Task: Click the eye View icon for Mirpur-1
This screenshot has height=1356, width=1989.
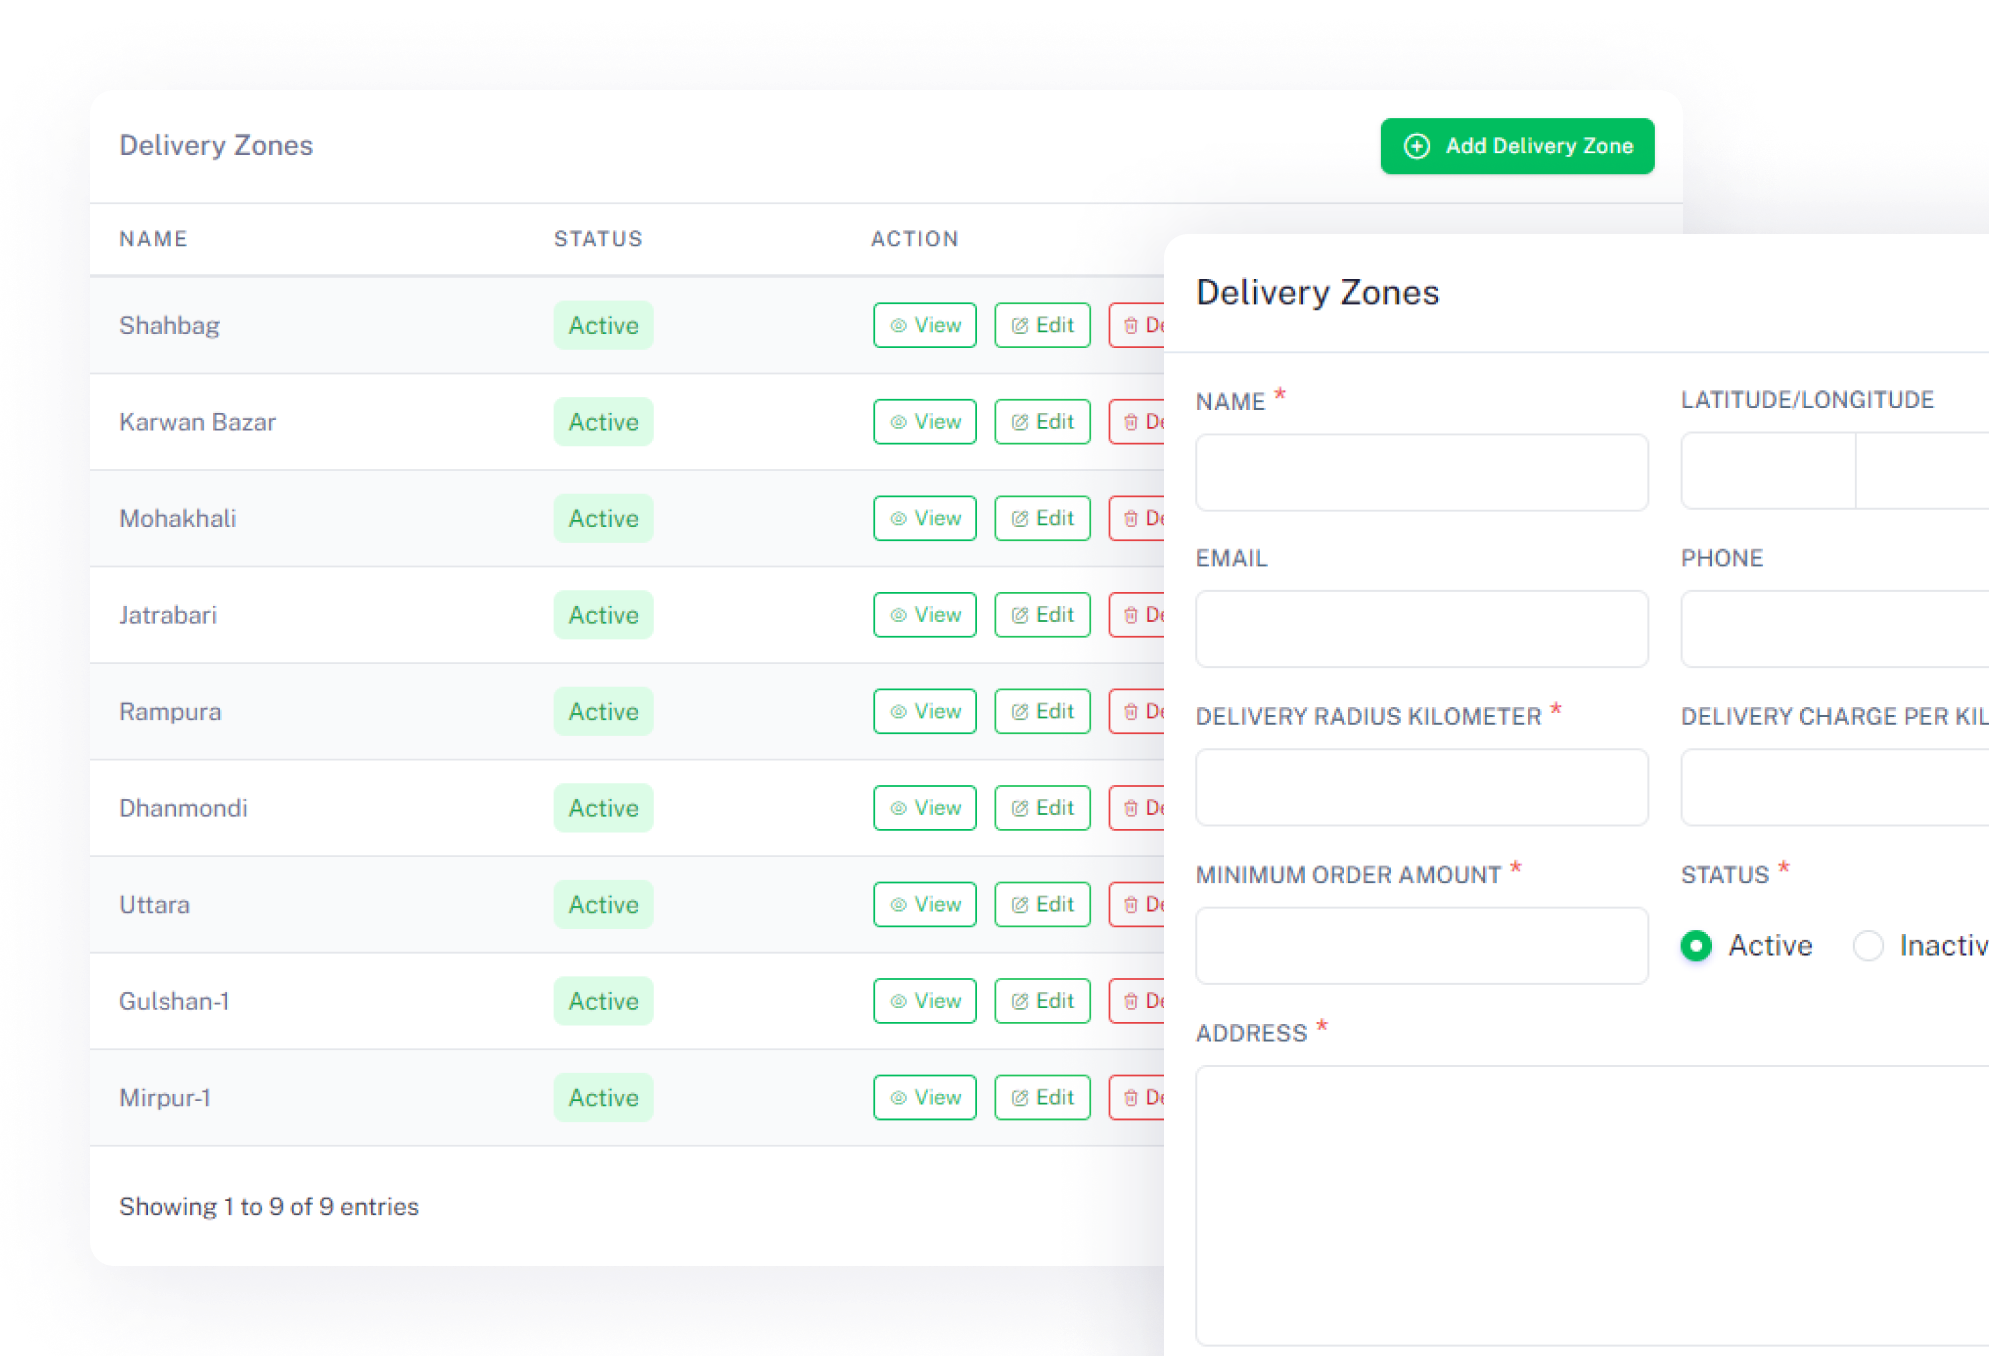Action: 898,1098
